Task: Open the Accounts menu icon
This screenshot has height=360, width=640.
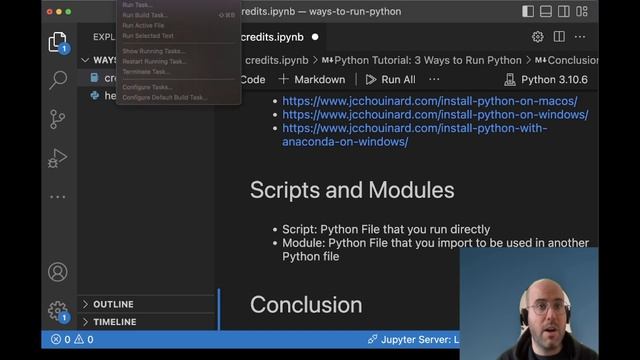Action: pyautogui.click(x=58, y=272)
